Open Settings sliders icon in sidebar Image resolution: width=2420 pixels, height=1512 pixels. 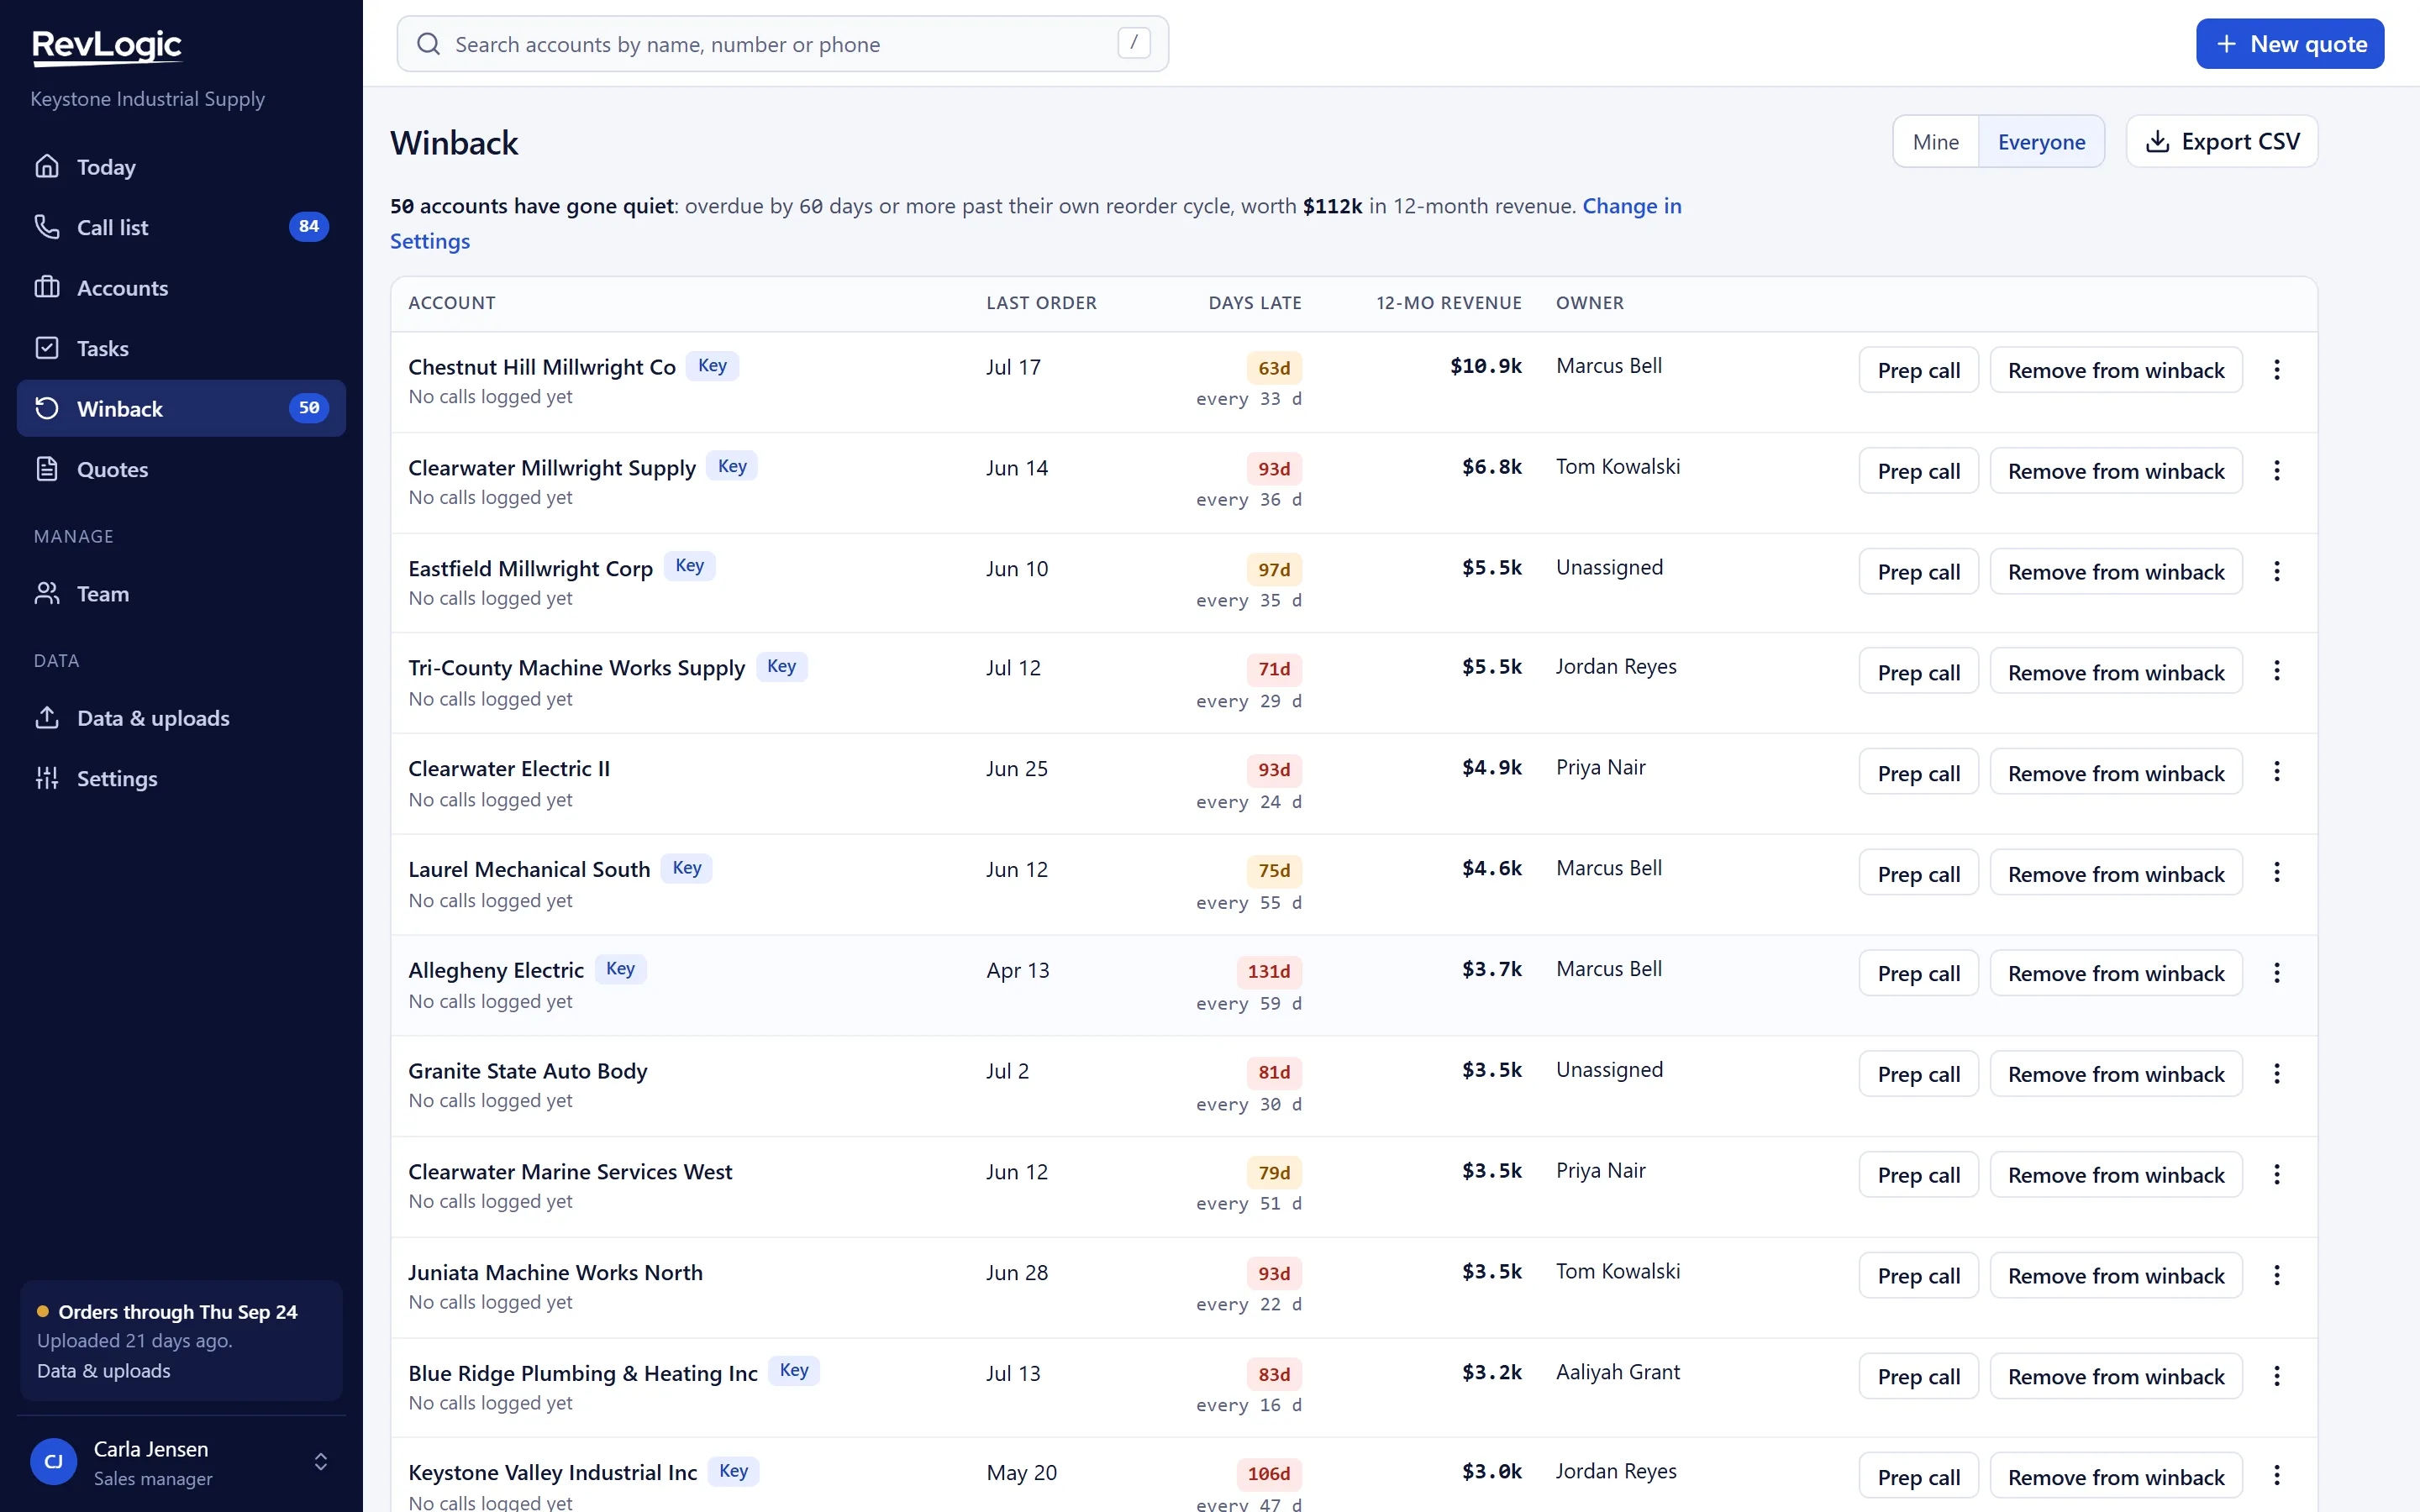click(x=47, y=778)
